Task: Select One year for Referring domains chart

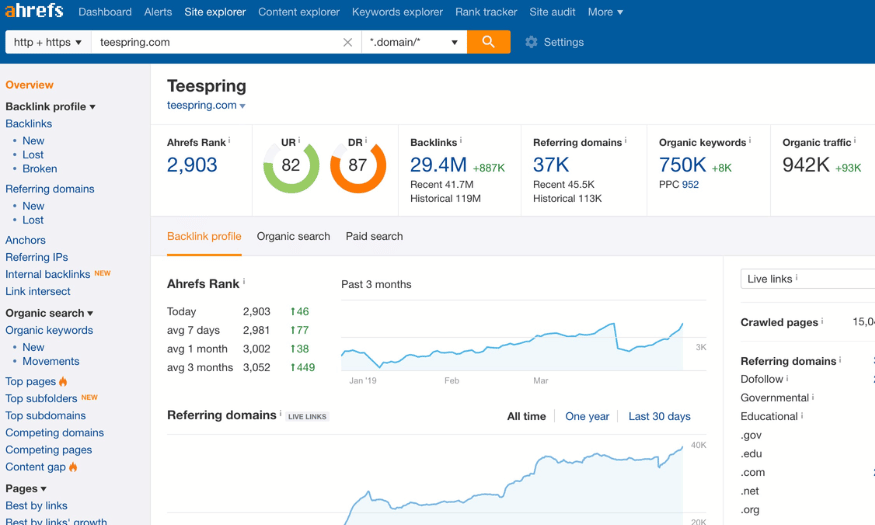Action: [x=587, y=416]
